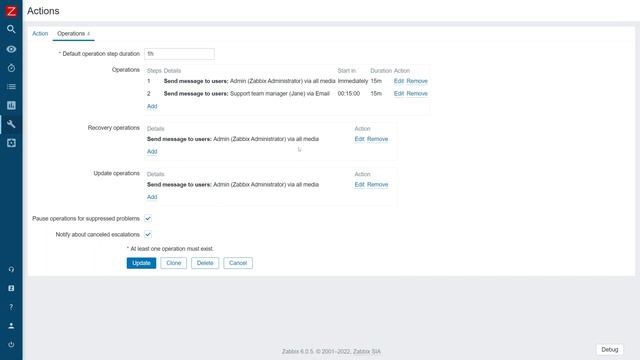Open the Services clock icon menu
This screenshot has width=640, height=360.
(11, 68)
